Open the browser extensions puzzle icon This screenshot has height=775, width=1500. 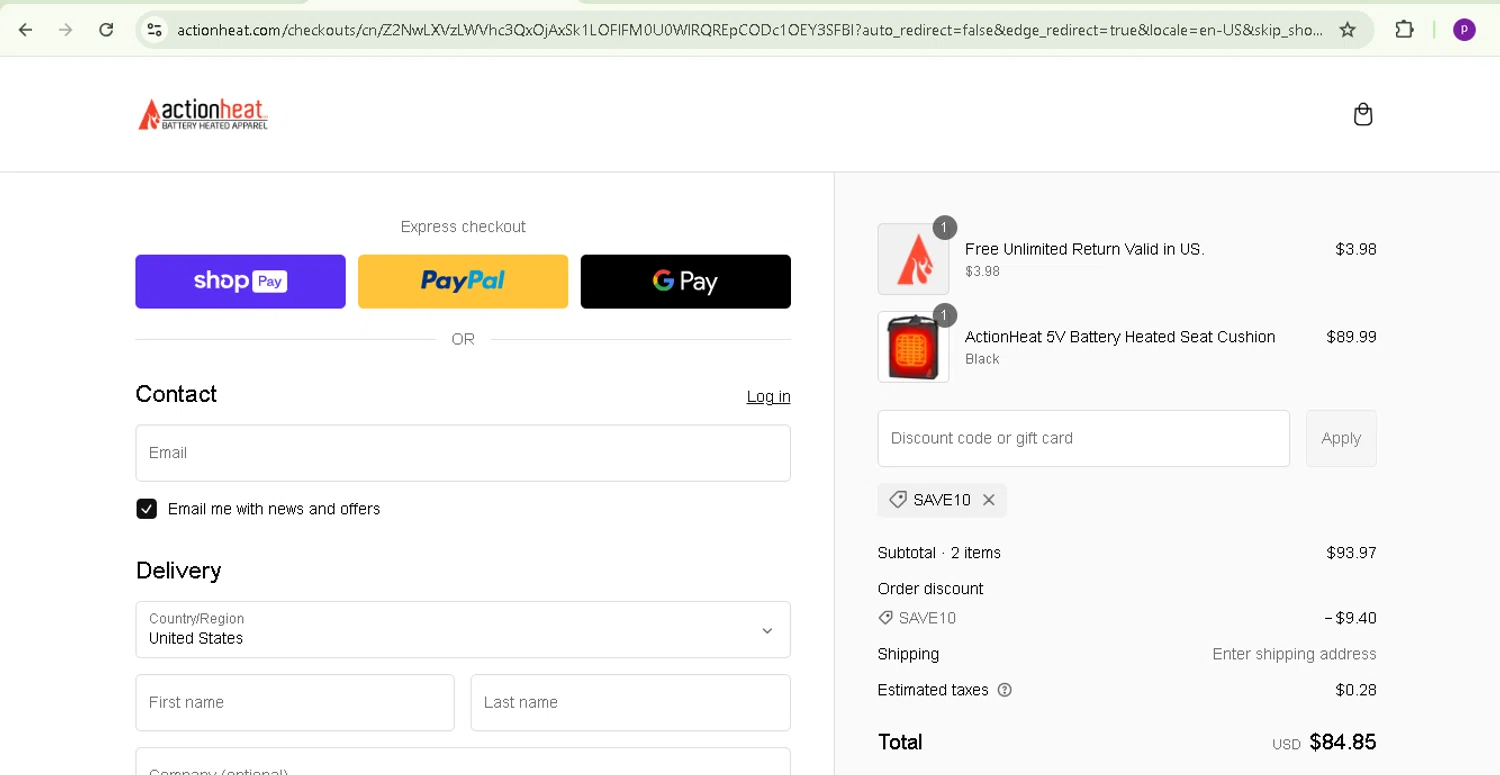pos(1404,30)
